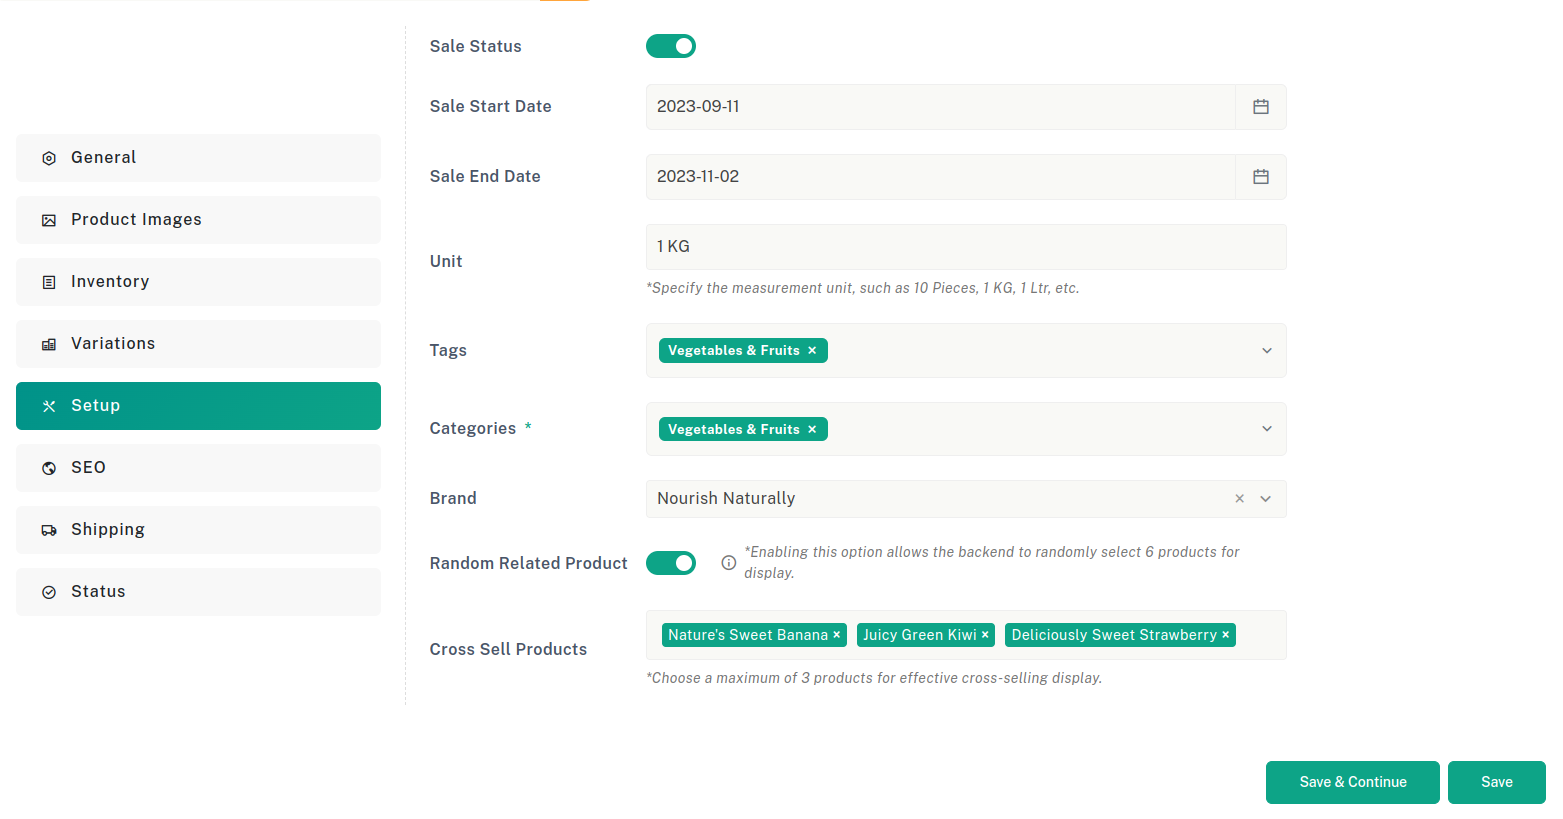Expand the Tags dropdown

pyautogui.click(x=1267, y=351)
